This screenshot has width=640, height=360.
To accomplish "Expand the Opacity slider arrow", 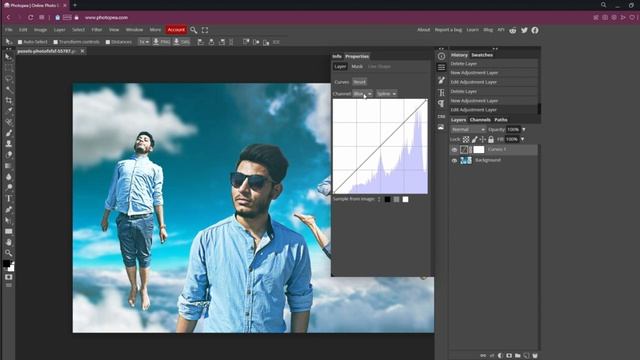I will (524, 129).
